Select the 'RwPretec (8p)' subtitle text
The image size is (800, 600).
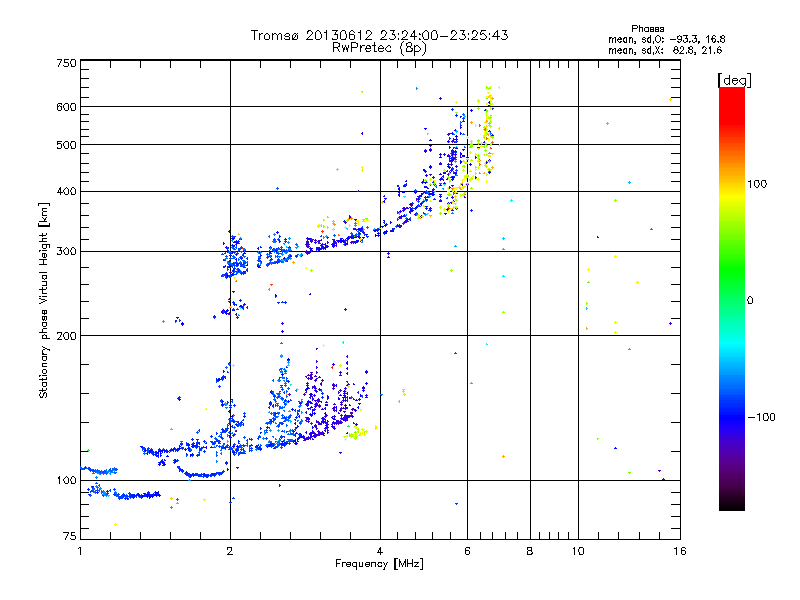379,48
